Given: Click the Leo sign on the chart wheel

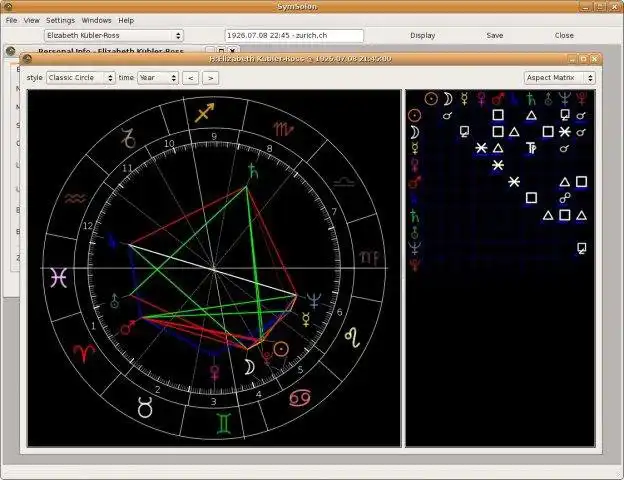Looking at the screenshot, I should click(x=353, y=338).
